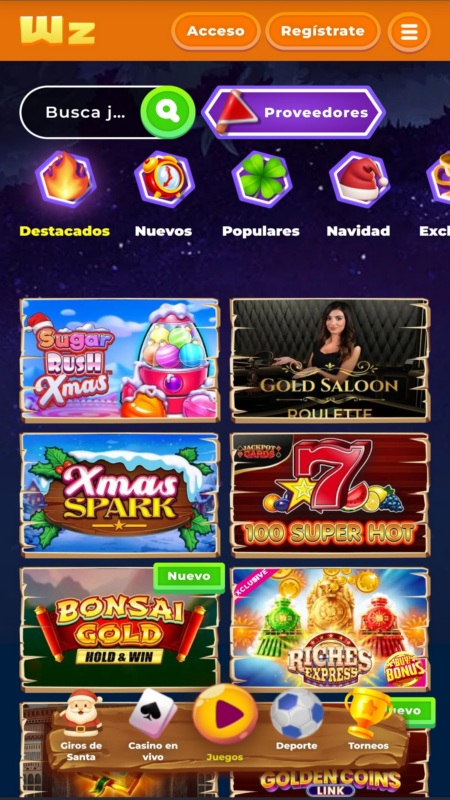Screen dimensions: 450x800
Task: Open the Proveedores selector
Action: [294, 112]
